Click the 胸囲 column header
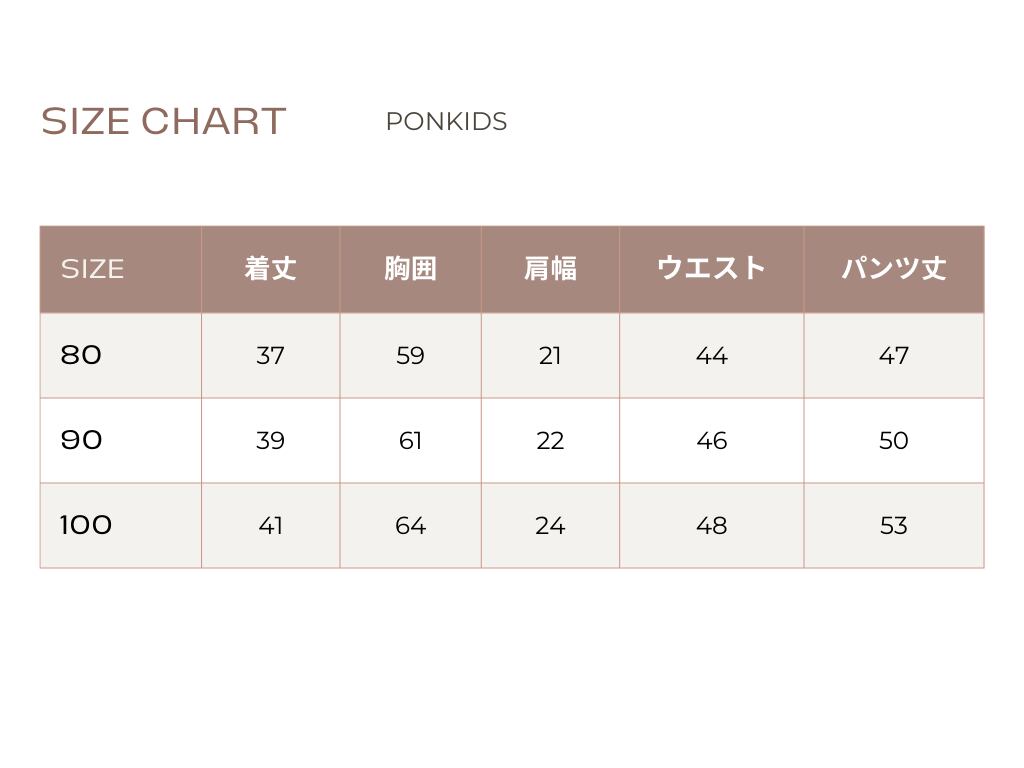Screen dimensions: 1024x768 pyautogui.click(x=410, y=269)
